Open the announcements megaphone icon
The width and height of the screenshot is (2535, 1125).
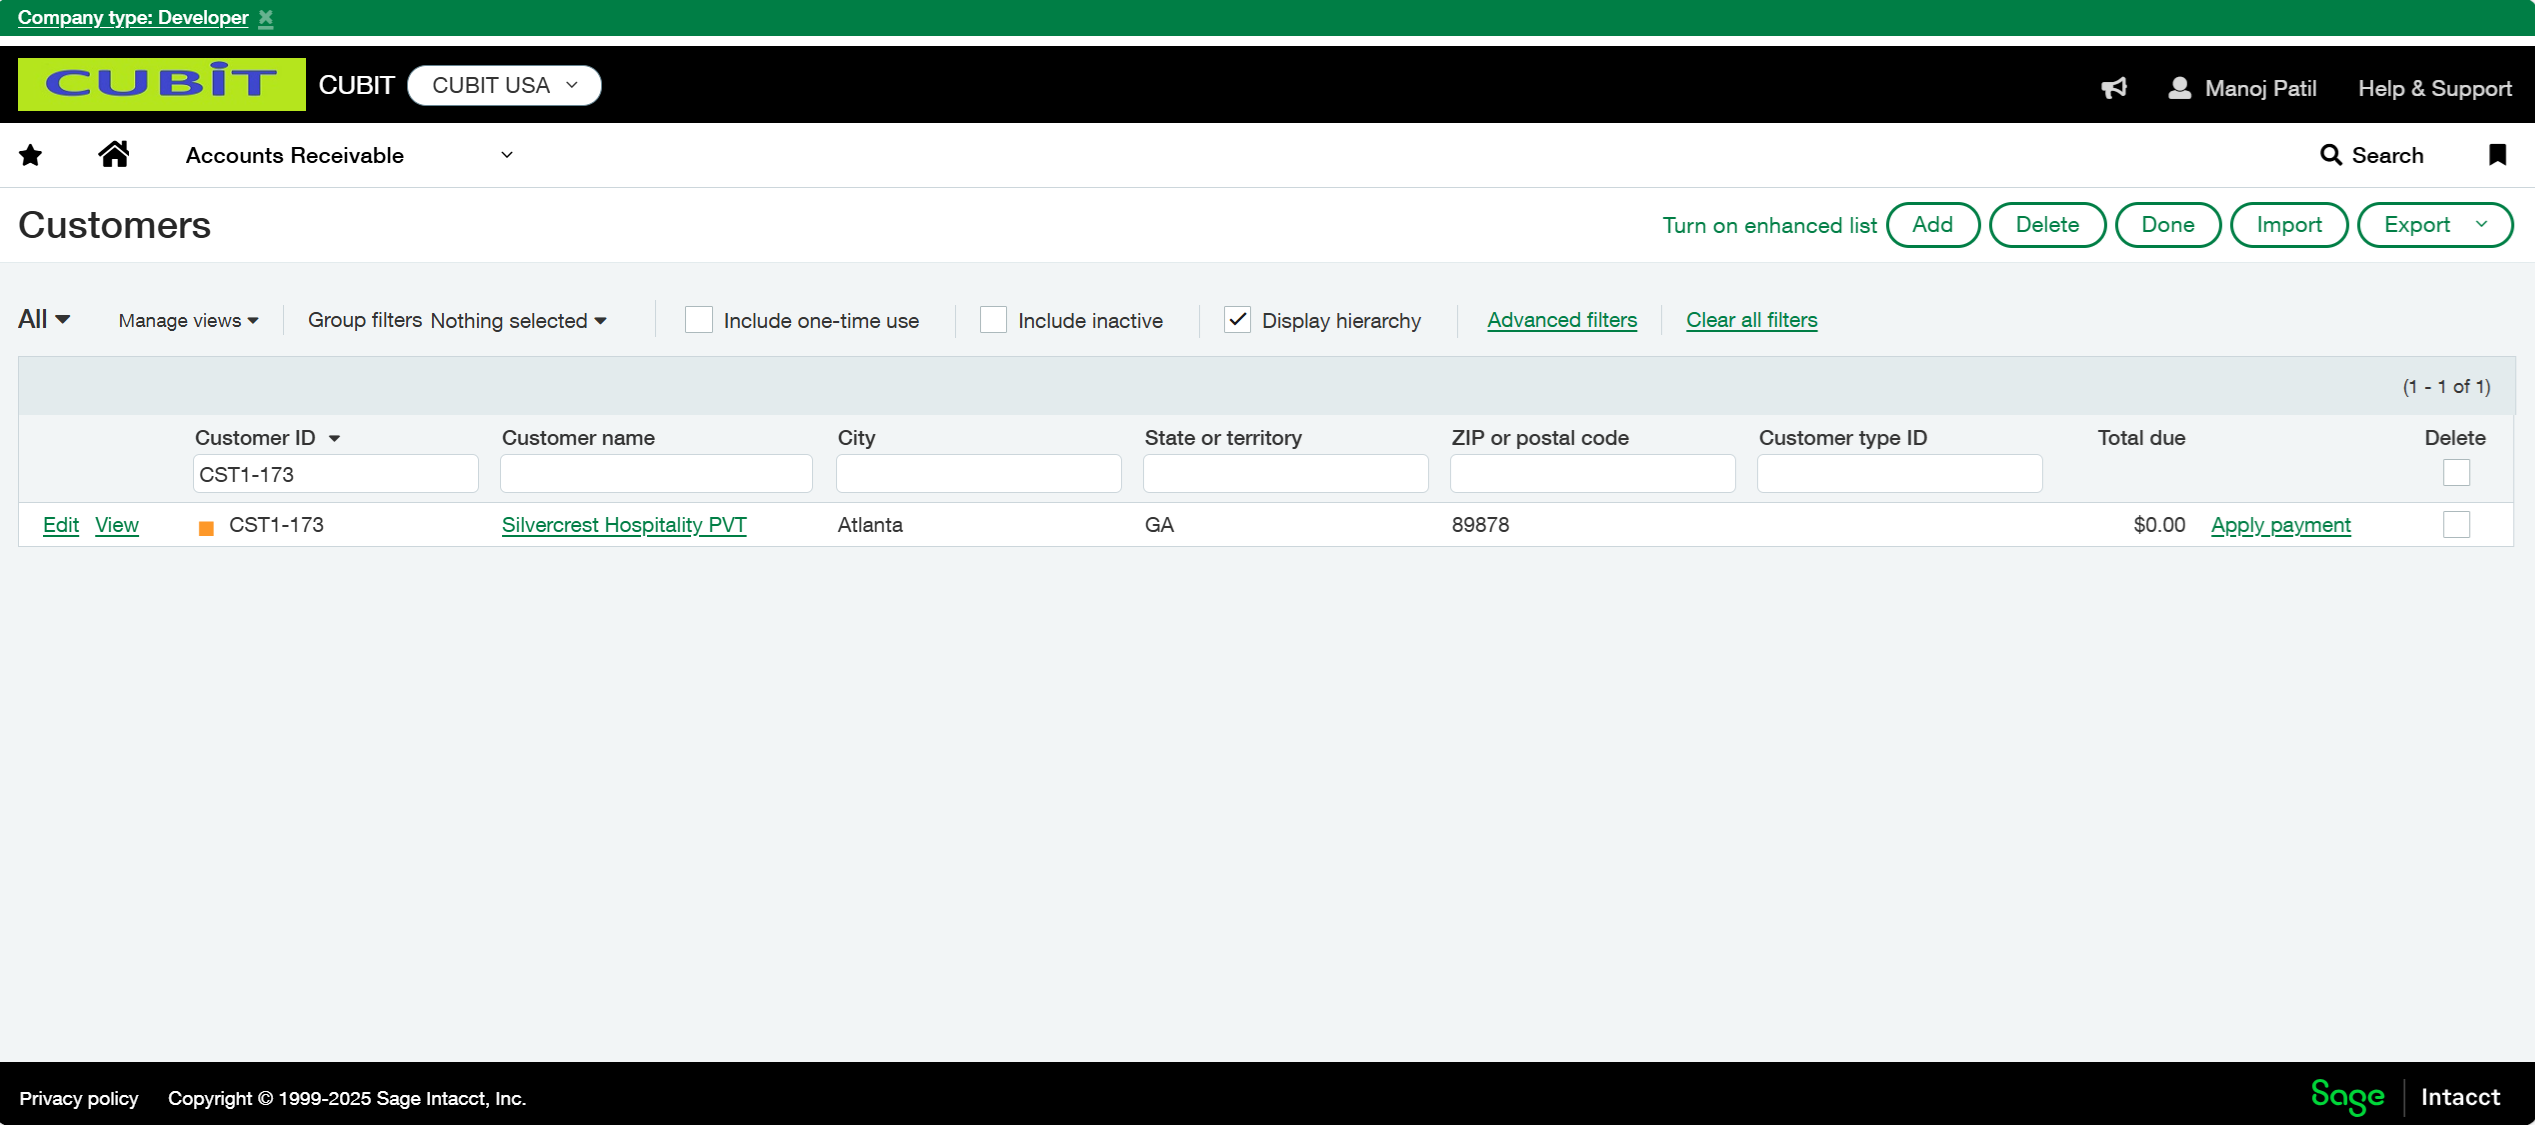pos(2113,88)
